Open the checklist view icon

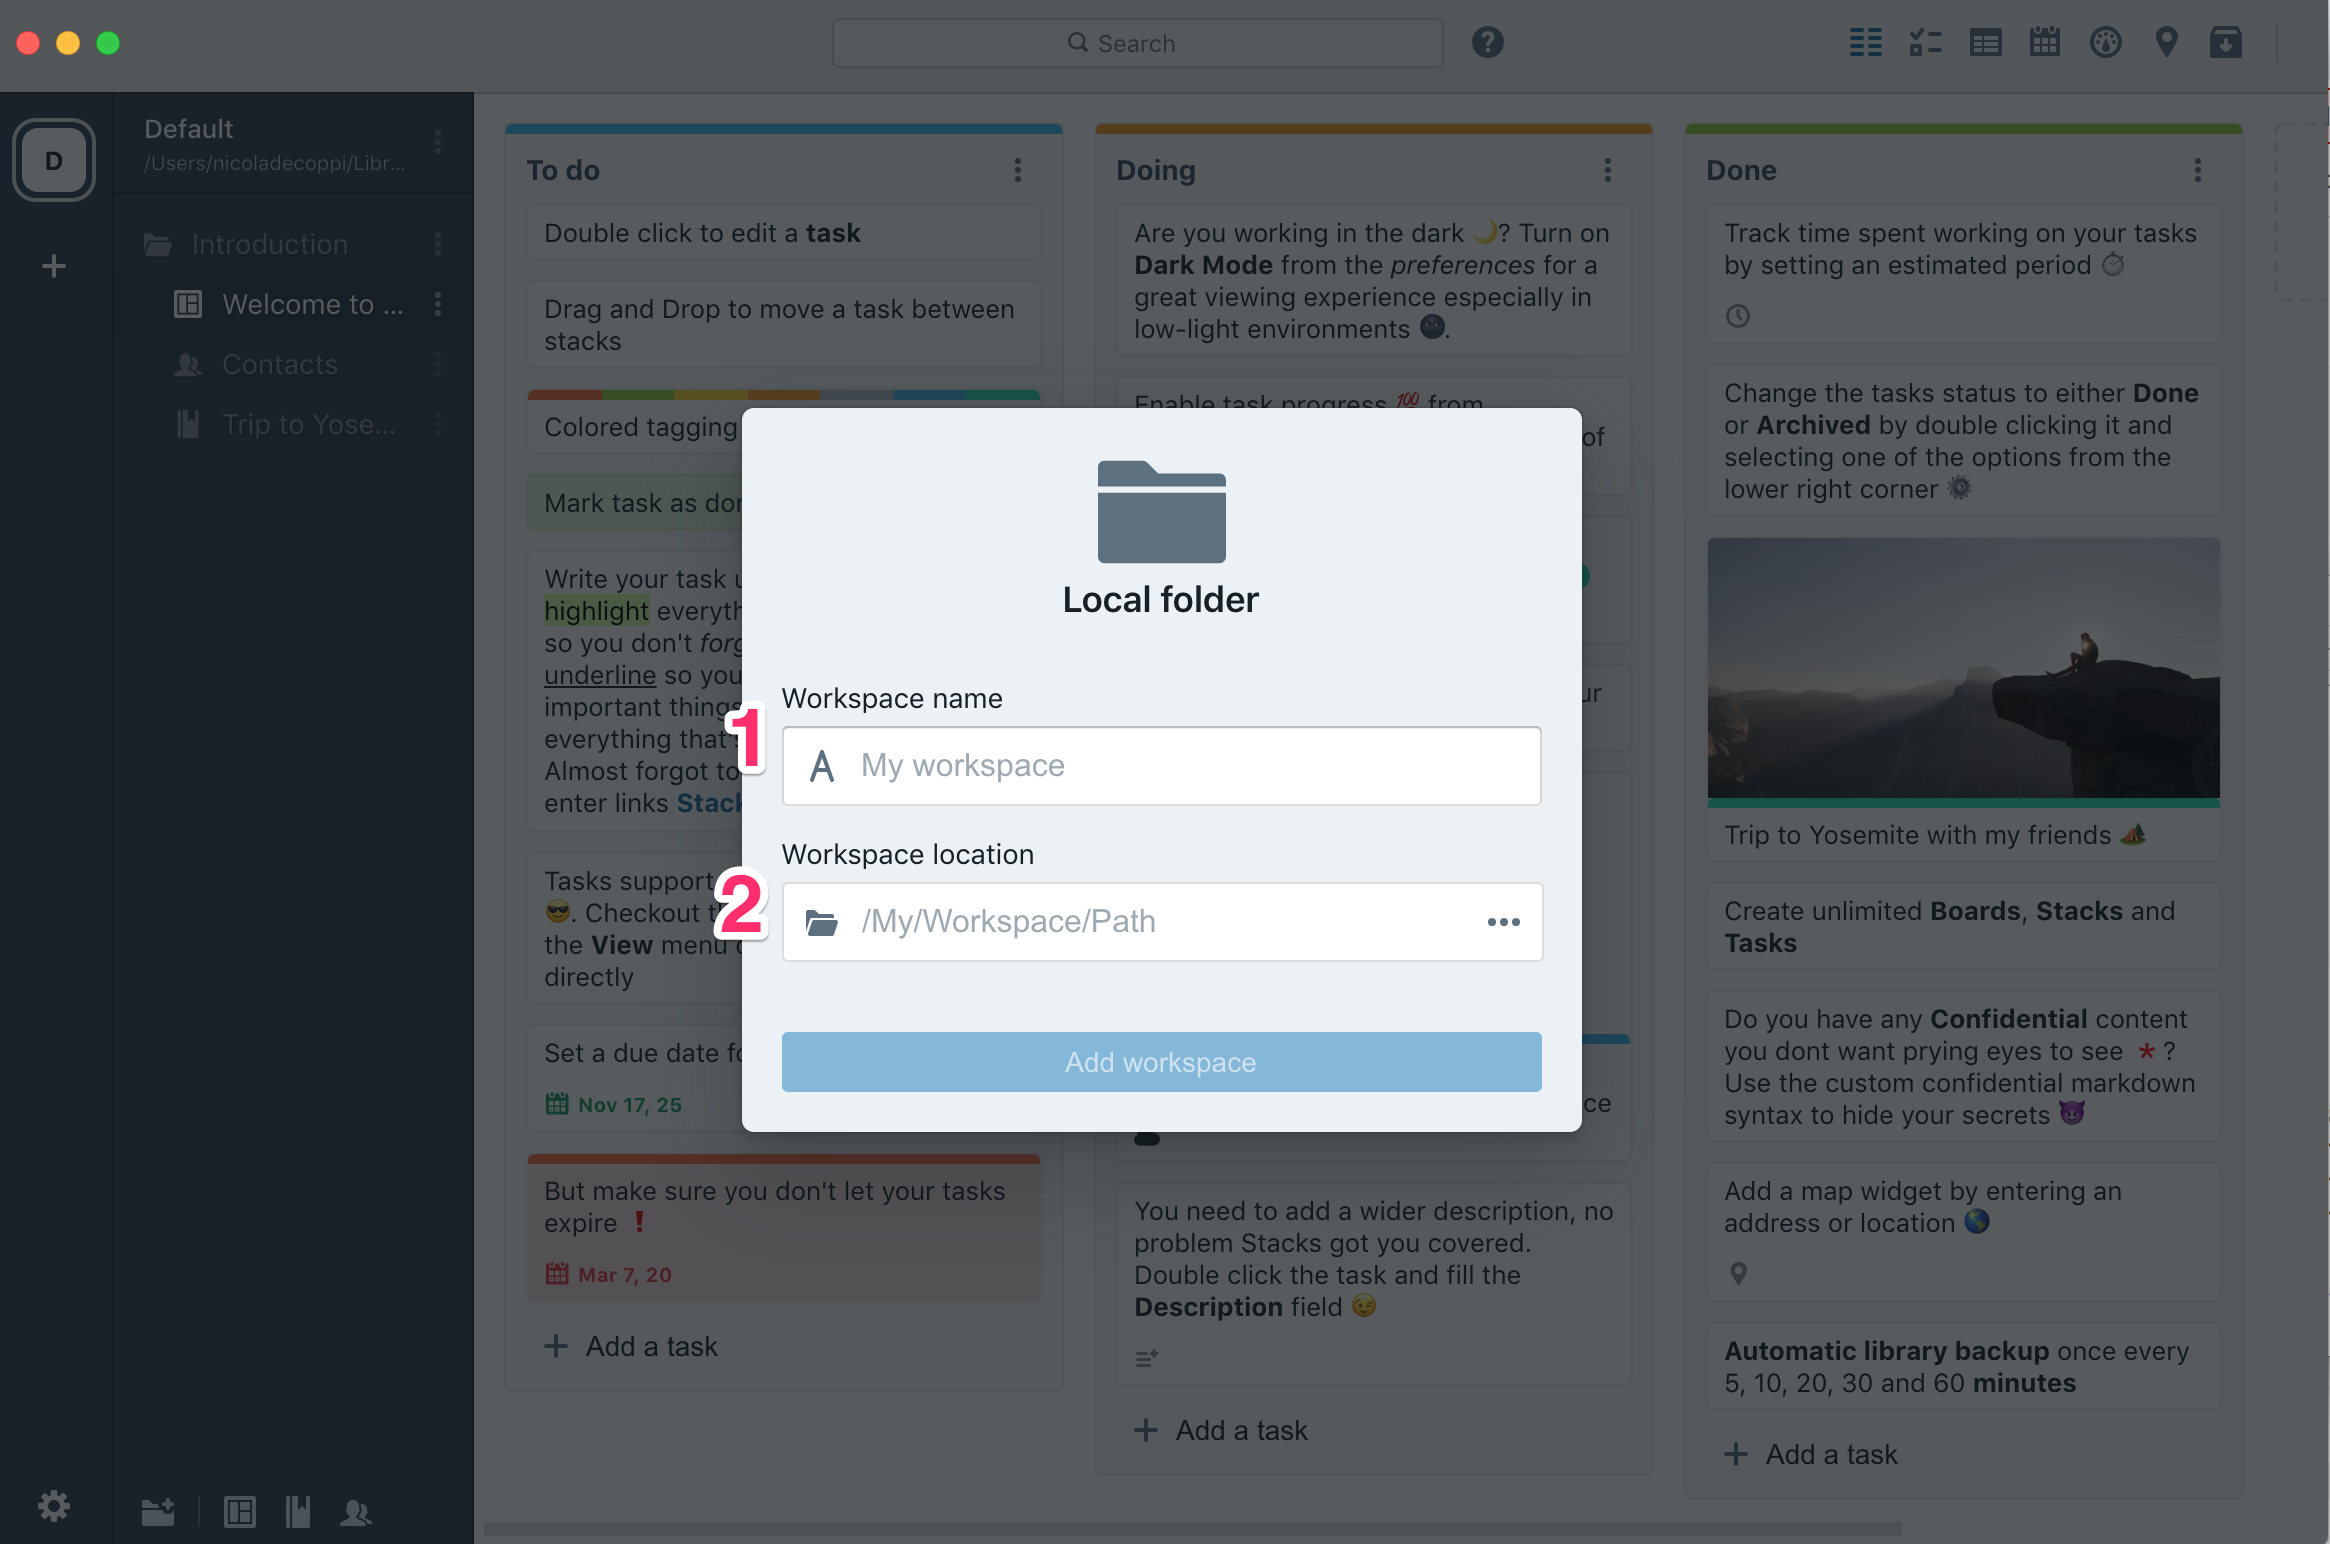(x=1925, y=43)
